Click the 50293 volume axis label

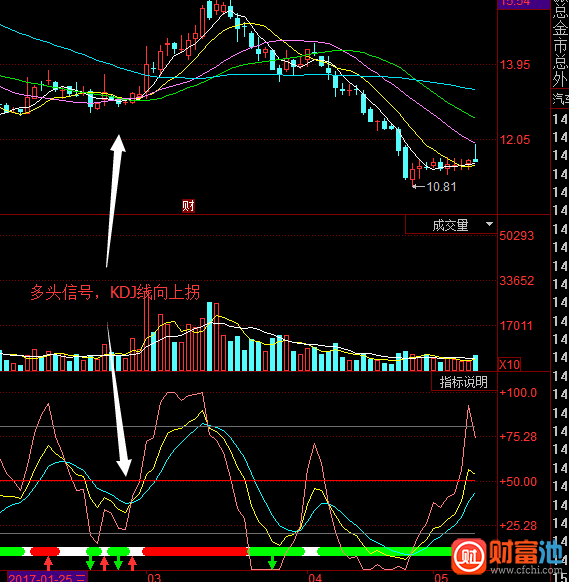coord(517,236)
